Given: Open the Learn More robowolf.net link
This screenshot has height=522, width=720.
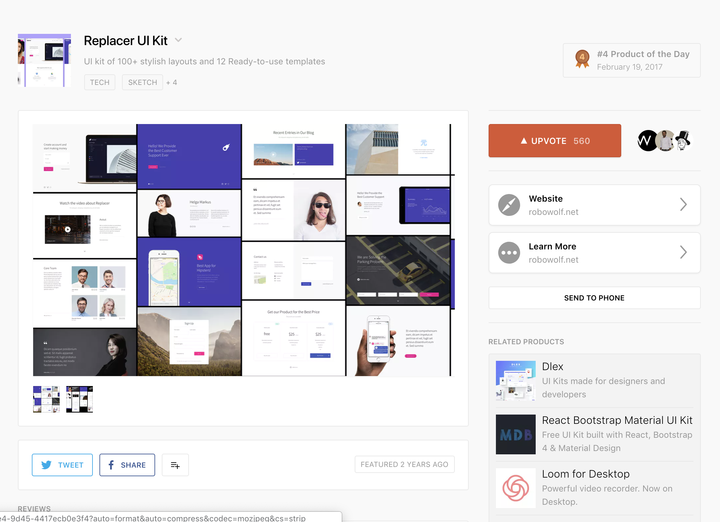Looking at the screenshot, I should click(595, 253).
